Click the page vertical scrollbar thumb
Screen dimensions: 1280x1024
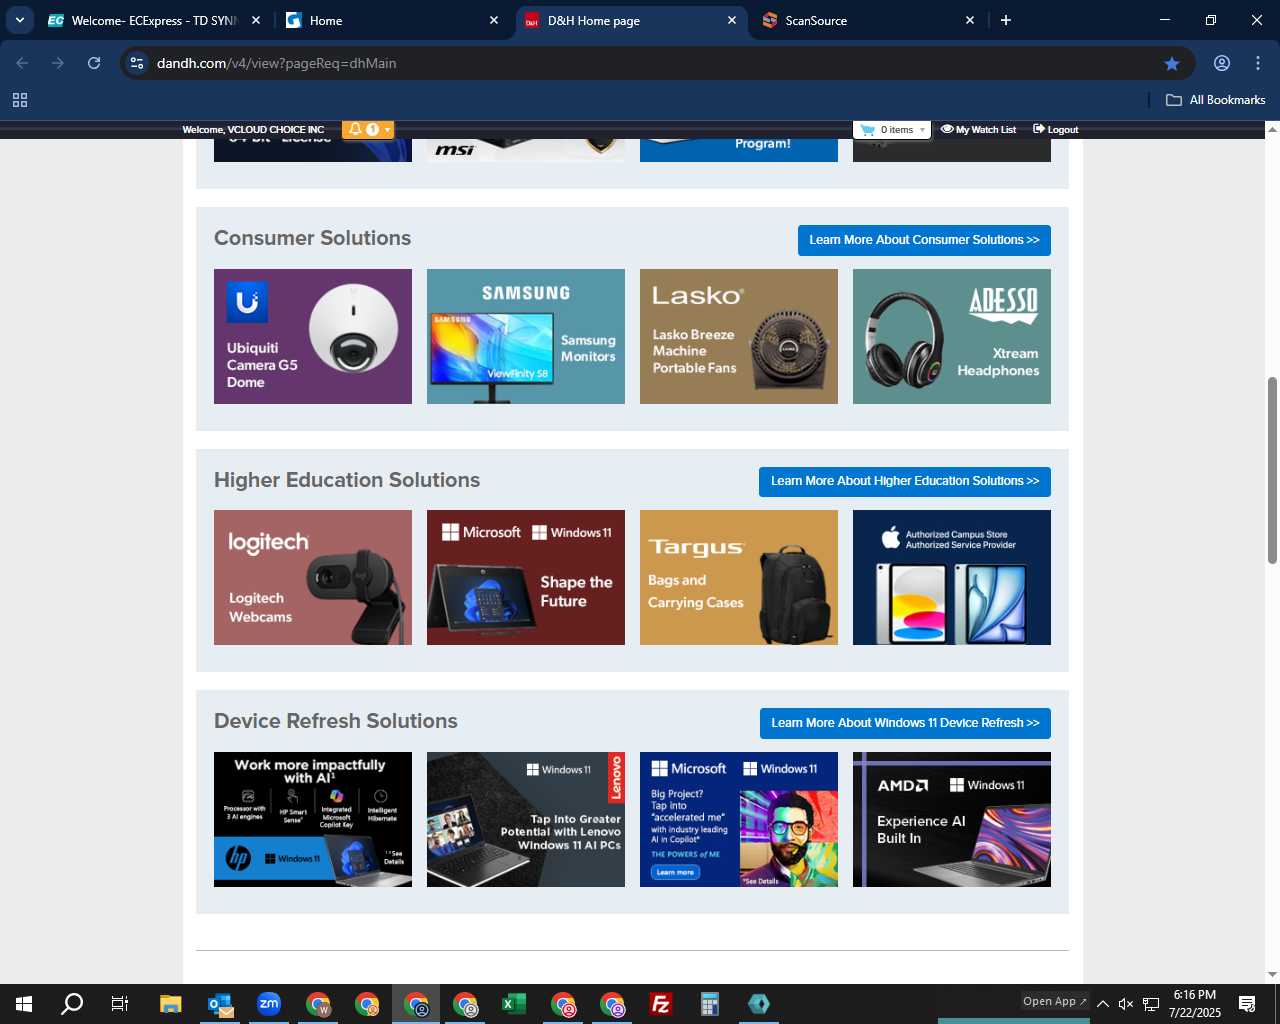[1272, 470]
